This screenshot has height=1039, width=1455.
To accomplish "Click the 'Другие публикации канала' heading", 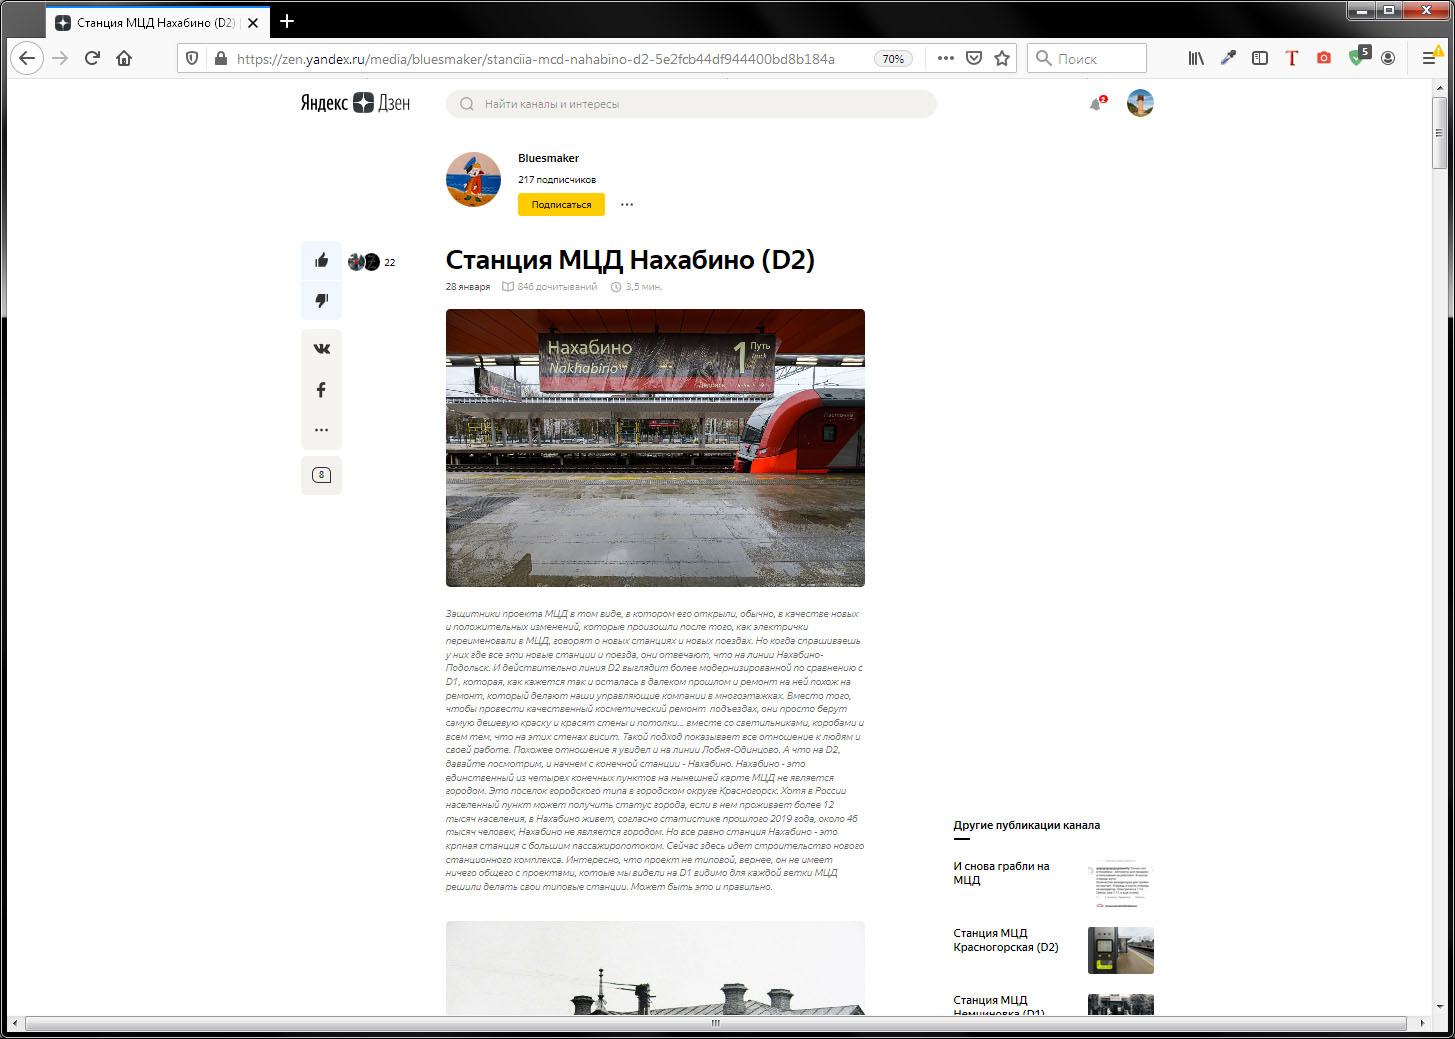I will point(1026,825).
